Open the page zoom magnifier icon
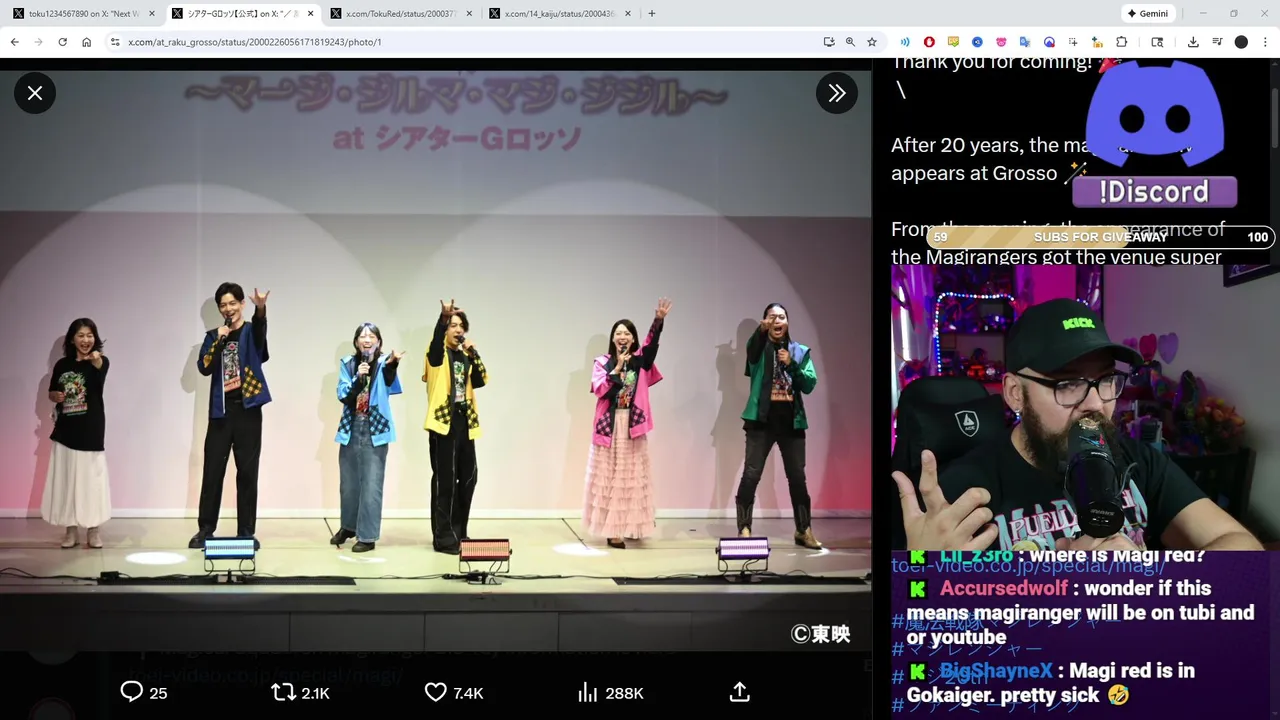The image size is (1280, 720). pyautogui.click(x=850, y=42)
